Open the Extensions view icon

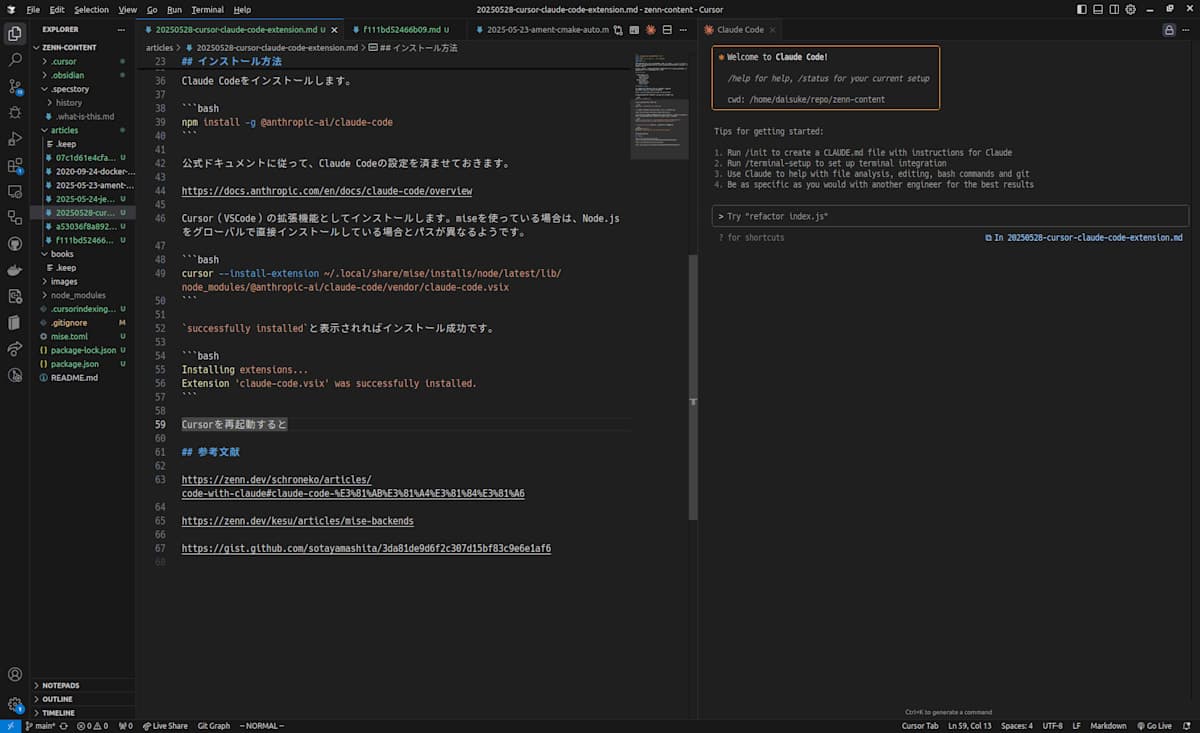[15, 165]
